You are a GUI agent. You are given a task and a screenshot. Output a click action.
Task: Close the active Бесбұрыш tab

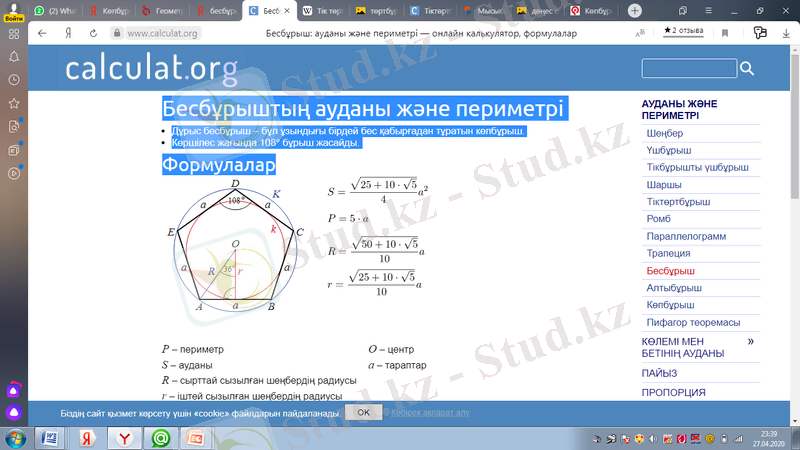pos(287,10)
